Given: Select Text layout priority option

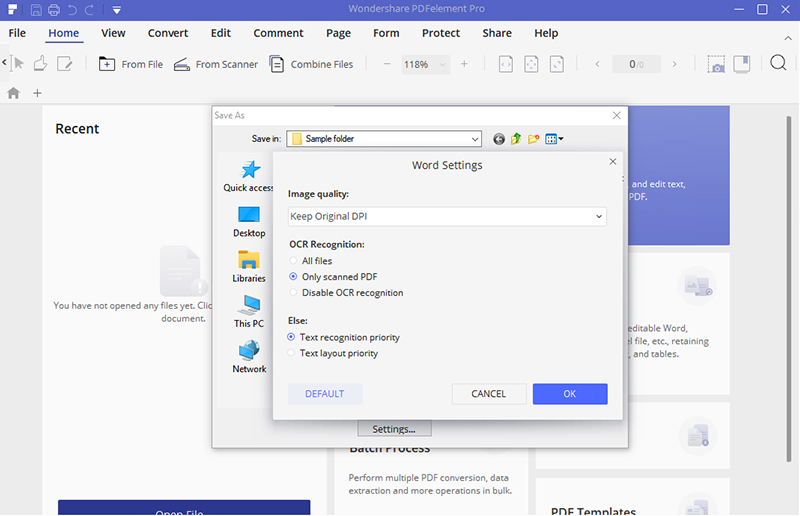Looking at the screenshot, I should coord(333,353).
